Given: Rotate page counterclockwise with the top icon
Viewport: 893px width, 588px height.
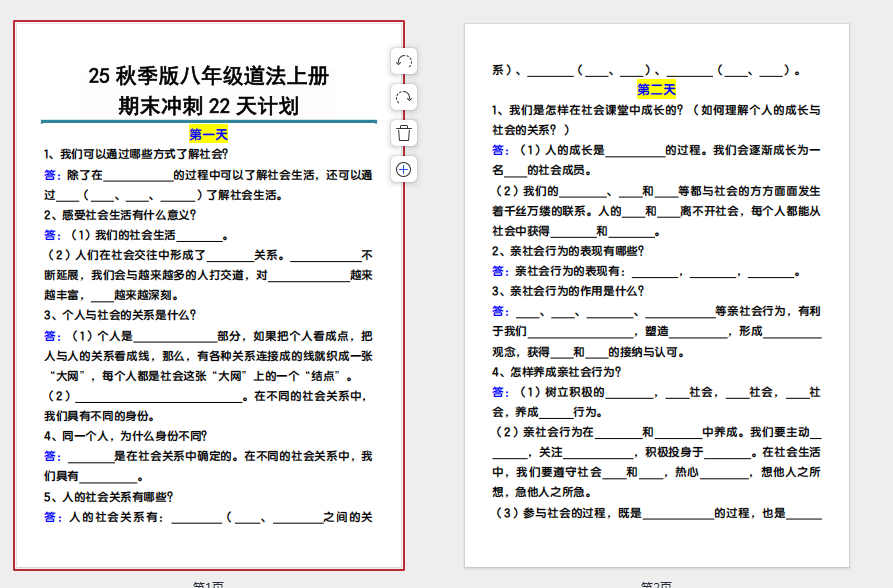Looking at the screenshot, I should pyautogui.click(x=404, y=62).
